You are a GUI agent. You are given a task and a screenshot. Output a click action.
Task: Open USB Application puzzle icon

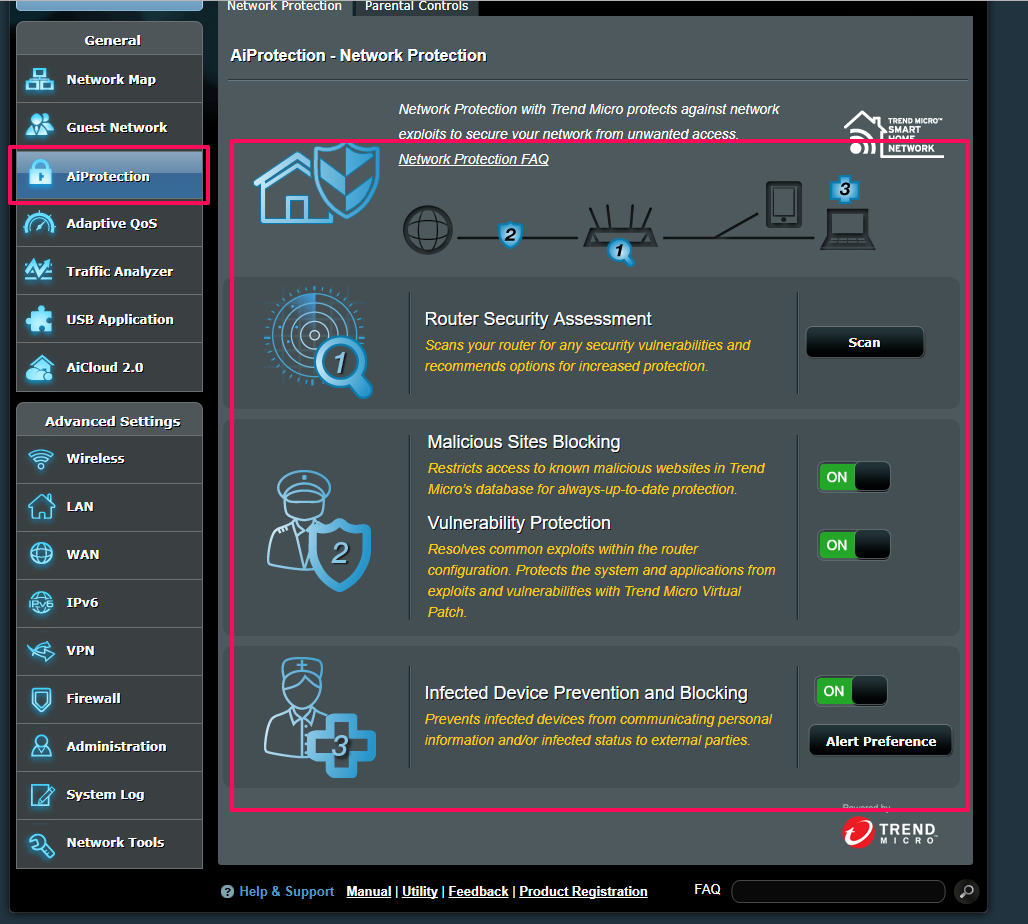pos(39,319)
